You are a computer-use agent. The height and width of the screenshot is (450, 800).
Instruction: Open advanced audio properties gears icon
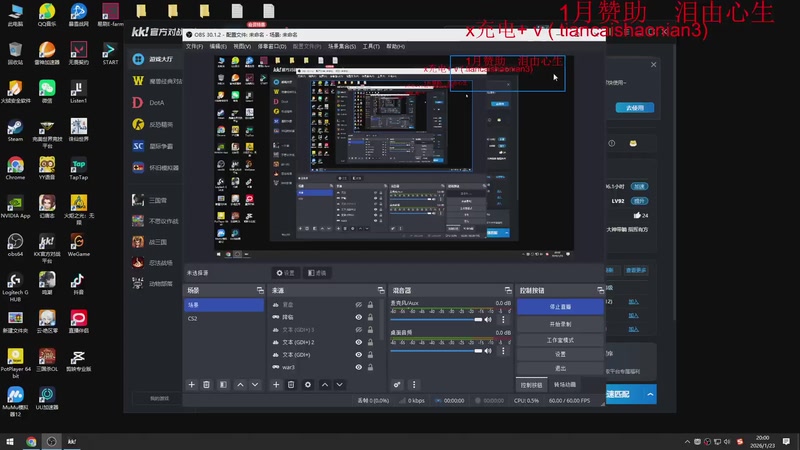tap(397, 385)
